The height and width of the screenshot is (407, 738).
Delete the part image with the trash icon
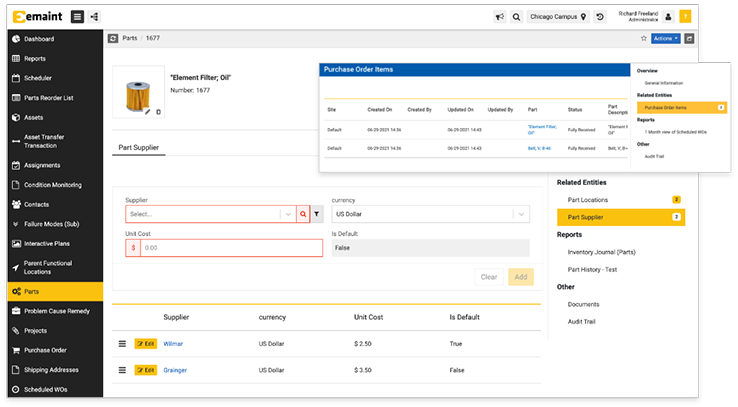pyautogui.click(x=157, y=112)
